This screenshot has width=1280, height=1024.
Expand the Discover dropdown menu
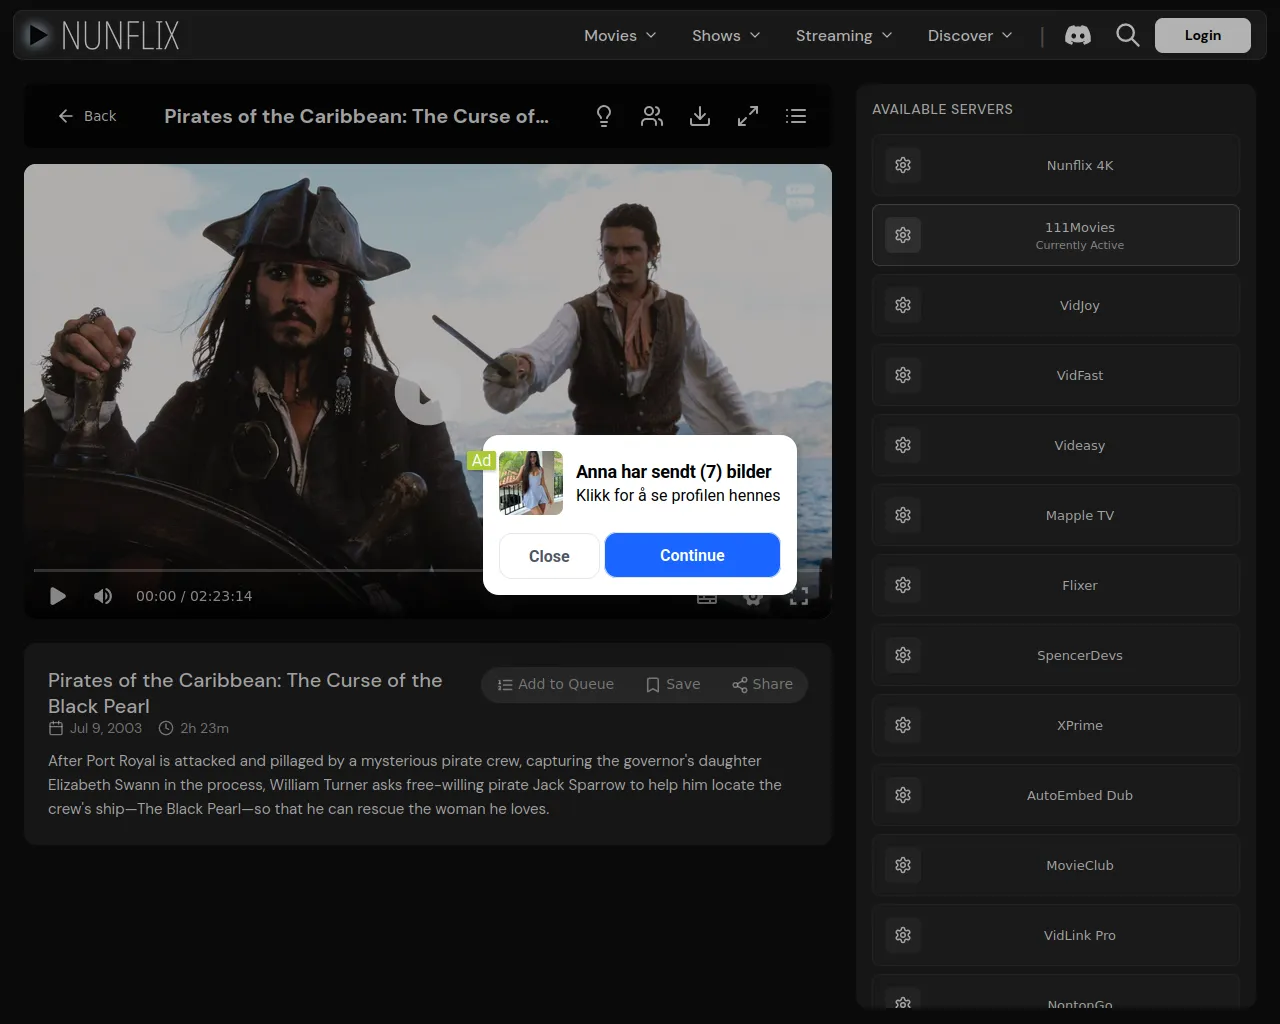(x=970, y=36)
